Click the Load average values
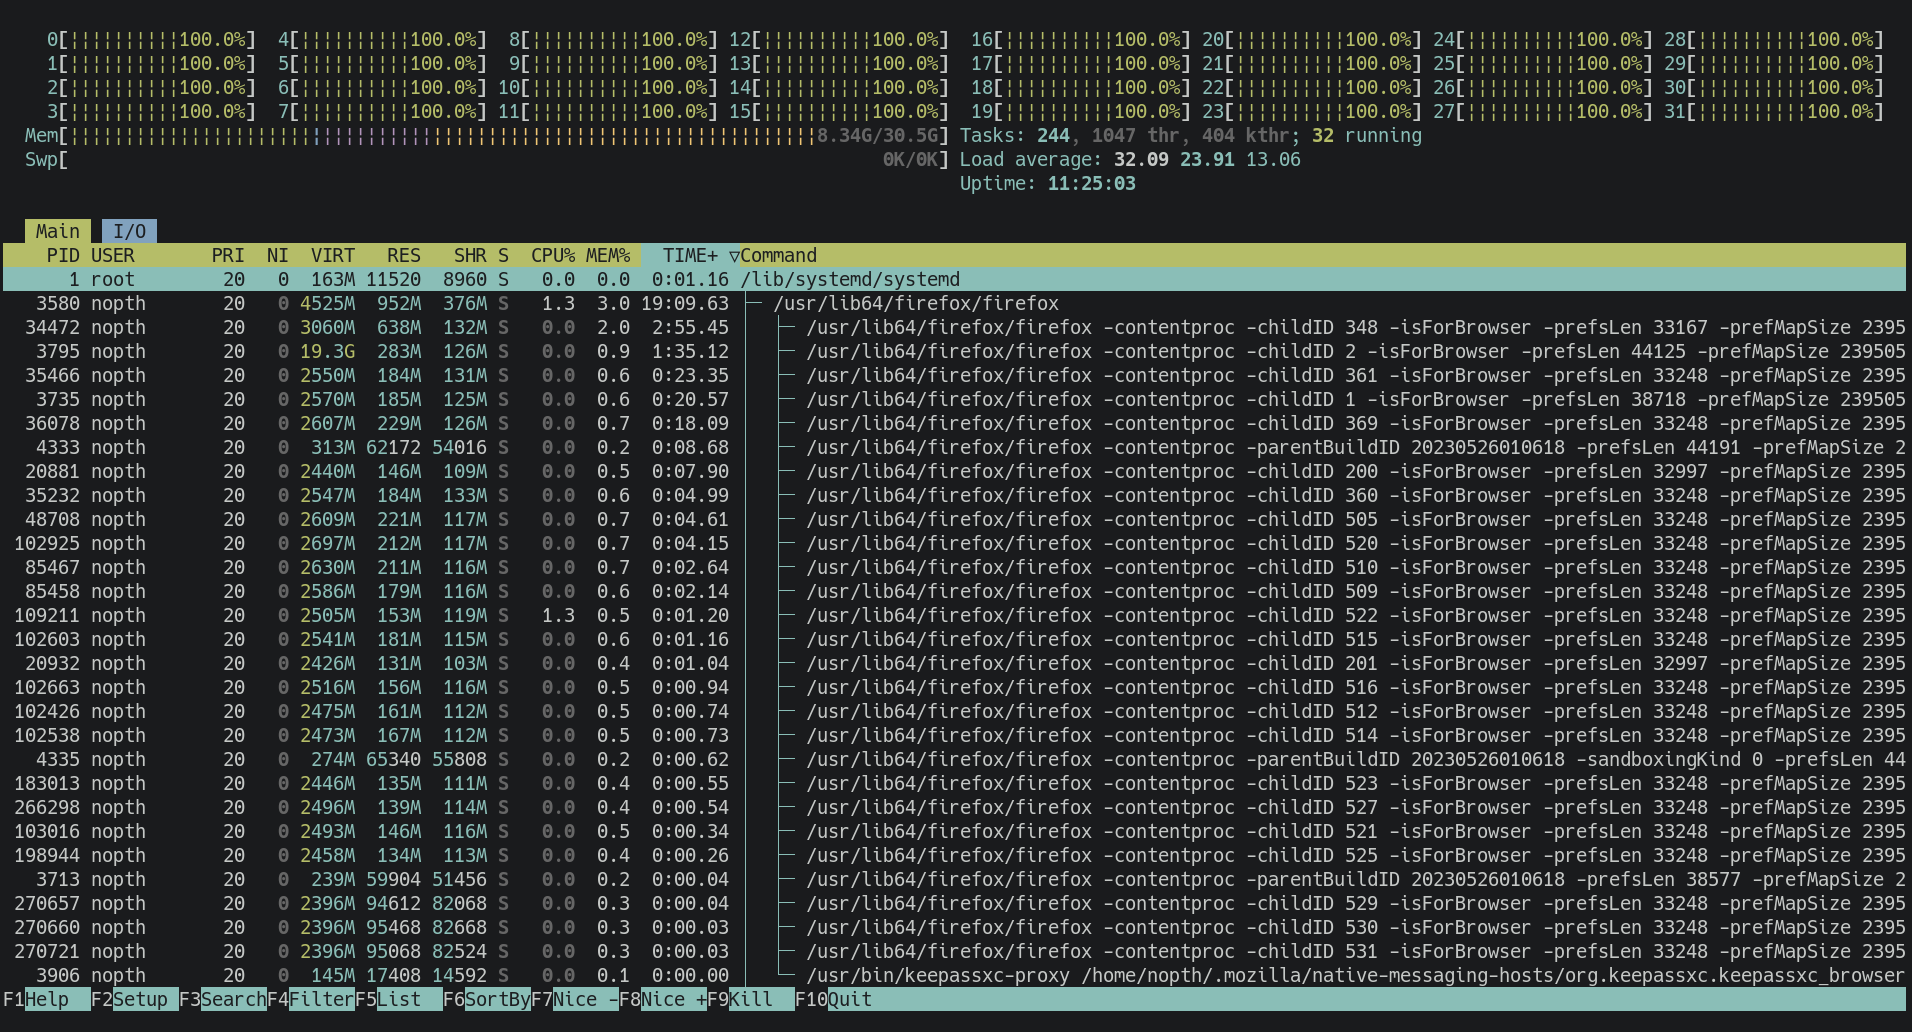Image resolution: width=1912 pixels, height=1032 pixels. click(x=1207, y=159)
